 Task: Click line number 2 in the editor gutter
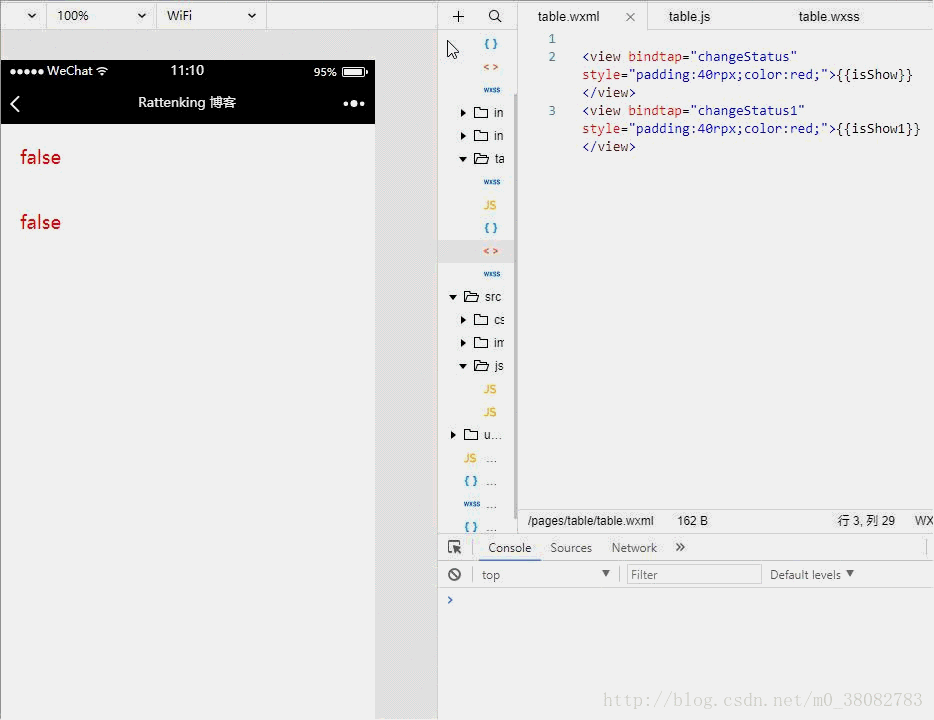[x=552, y=57]
